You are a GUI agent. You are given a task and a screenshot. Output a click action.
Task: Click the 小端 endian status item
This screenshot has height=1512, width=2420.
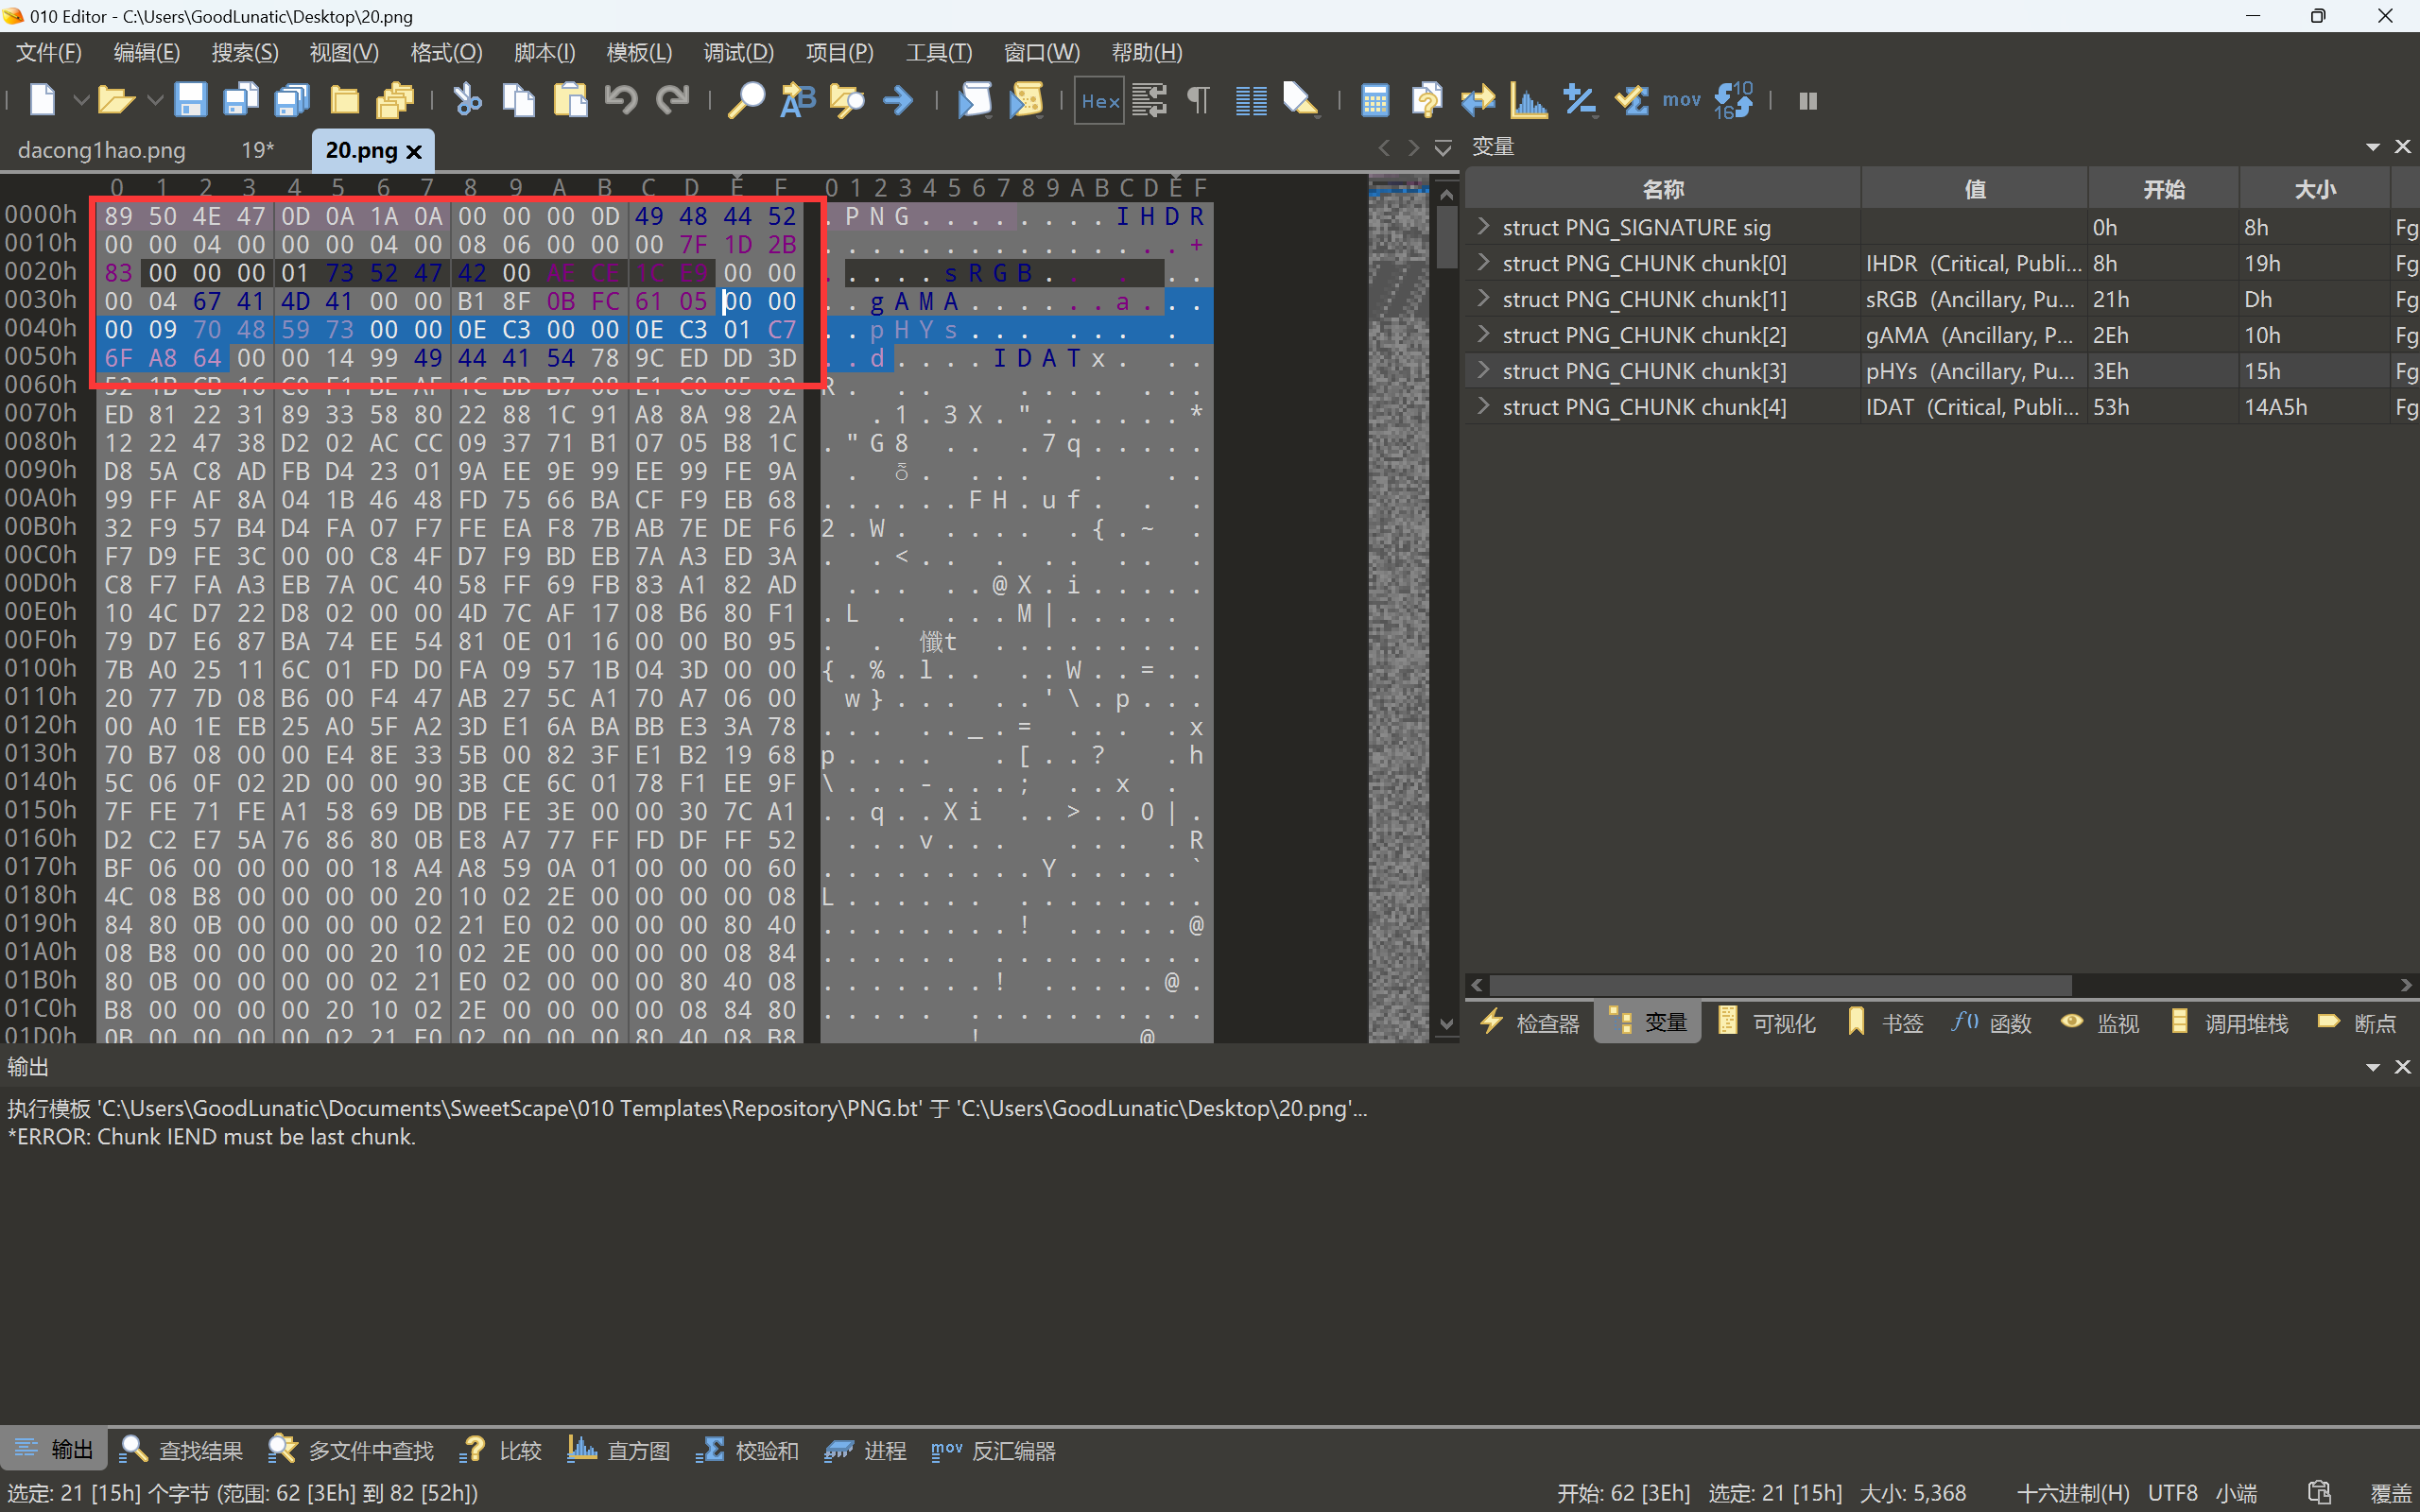2236,1492
